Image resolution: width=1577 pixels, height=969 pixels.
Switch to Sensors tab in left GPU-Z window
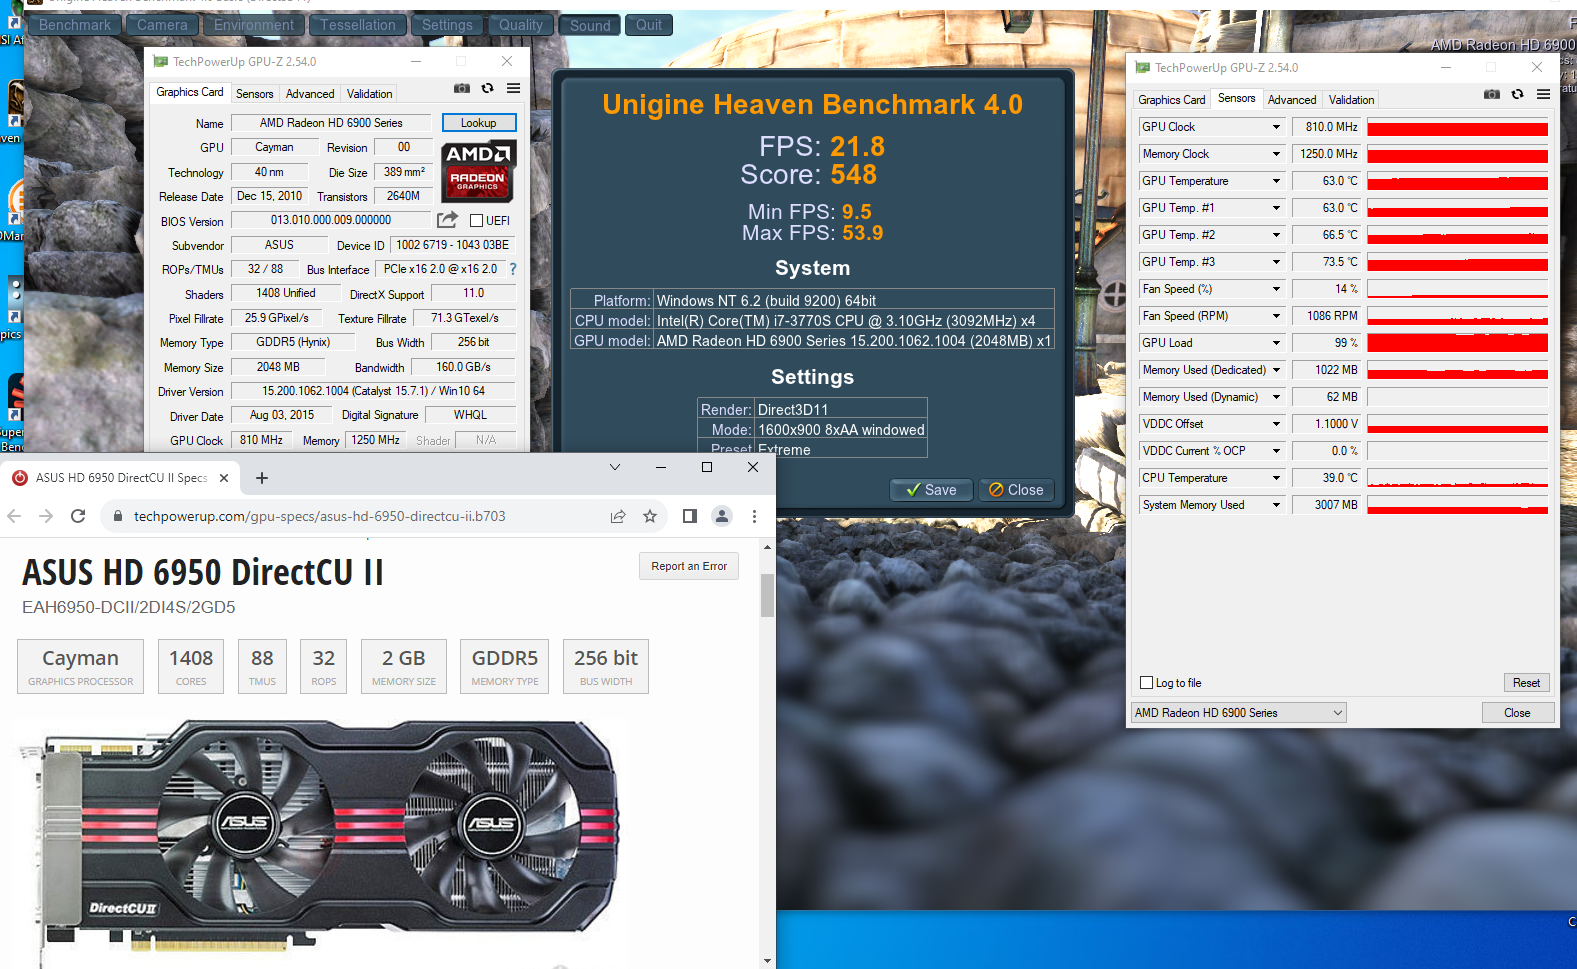tap(255, 94)
